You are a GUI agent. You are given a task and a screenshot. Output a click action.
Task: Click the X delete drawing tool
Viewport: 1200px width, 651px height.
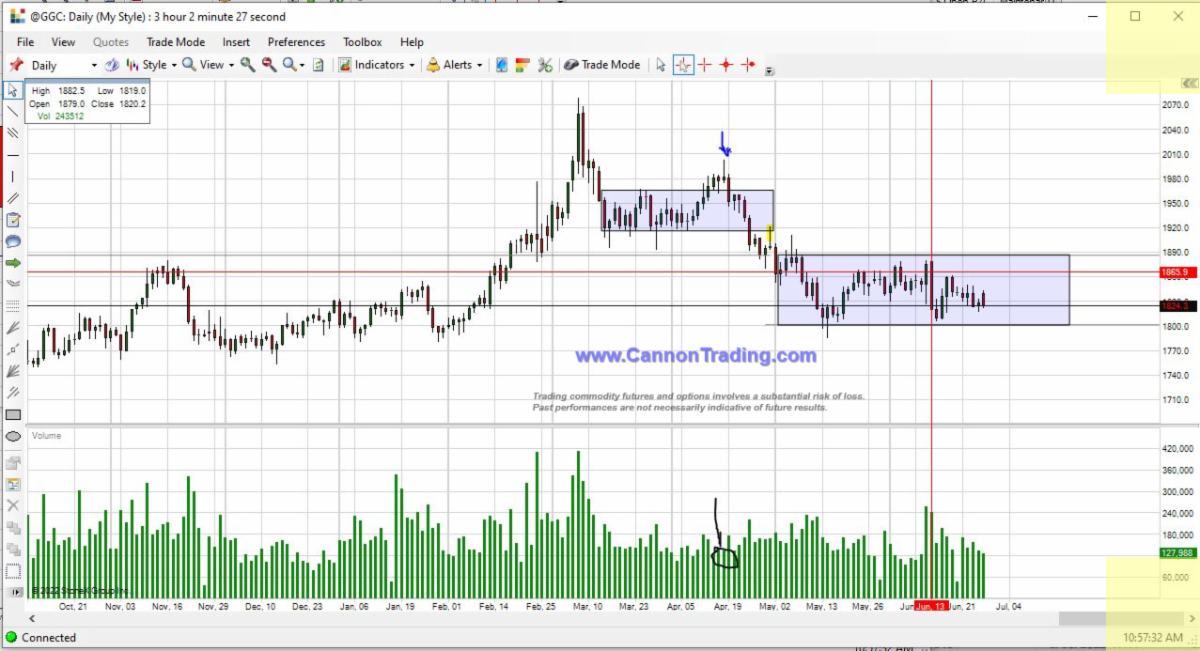pyautogui.click(x=13, y=505)
